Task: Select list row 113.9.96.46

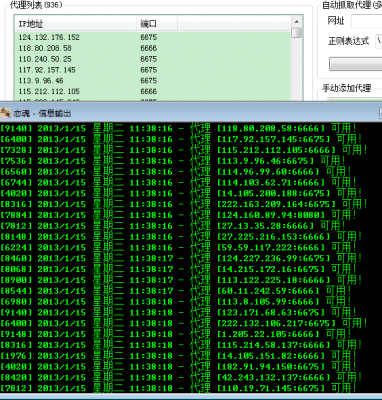Action: coord(153,81)
